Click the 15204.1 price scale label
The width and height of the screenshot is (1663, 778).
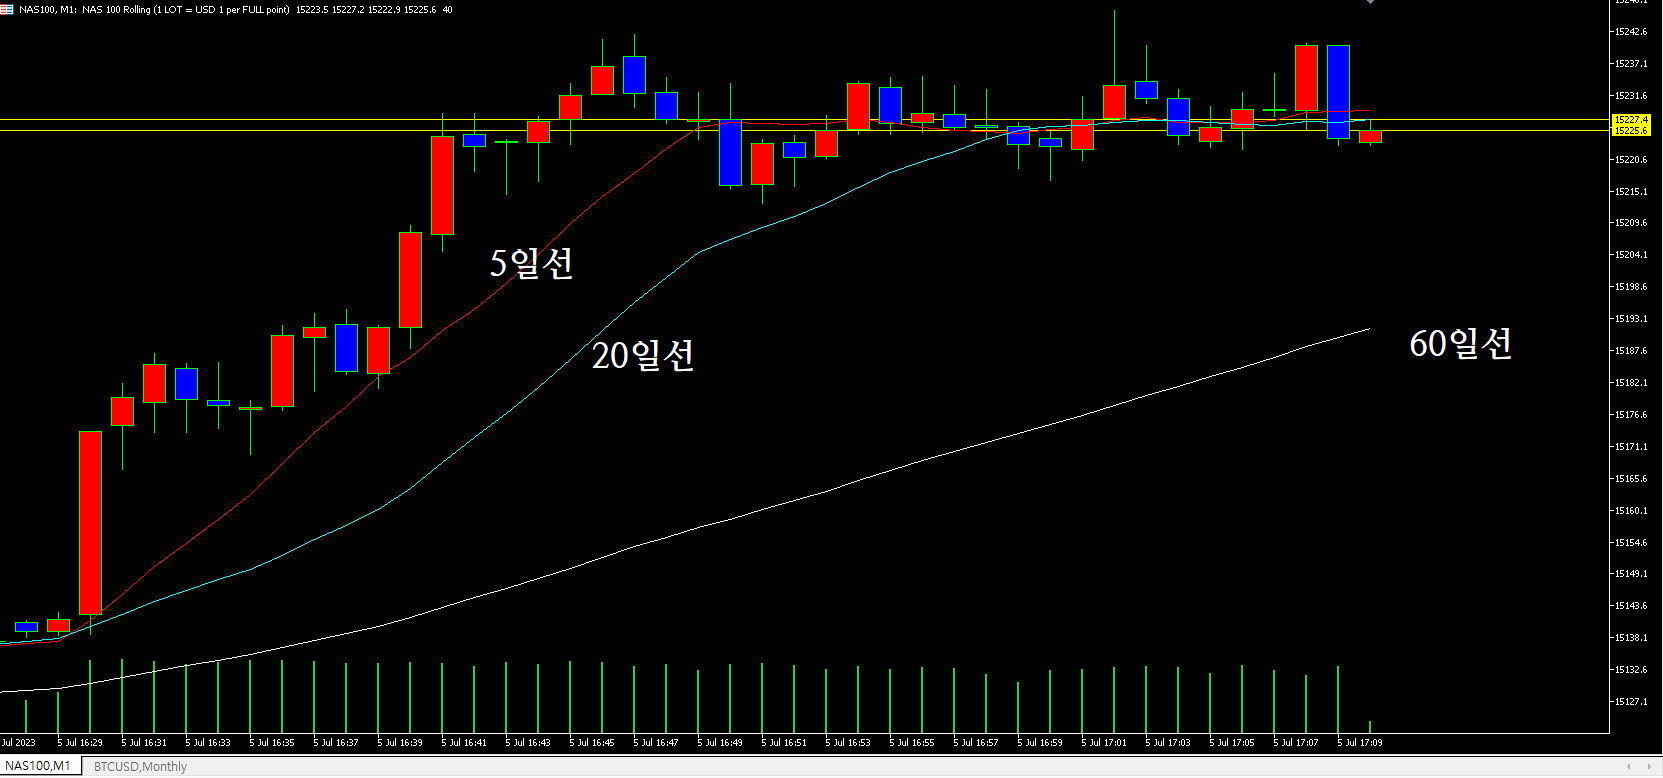(x=1631, y=255)
